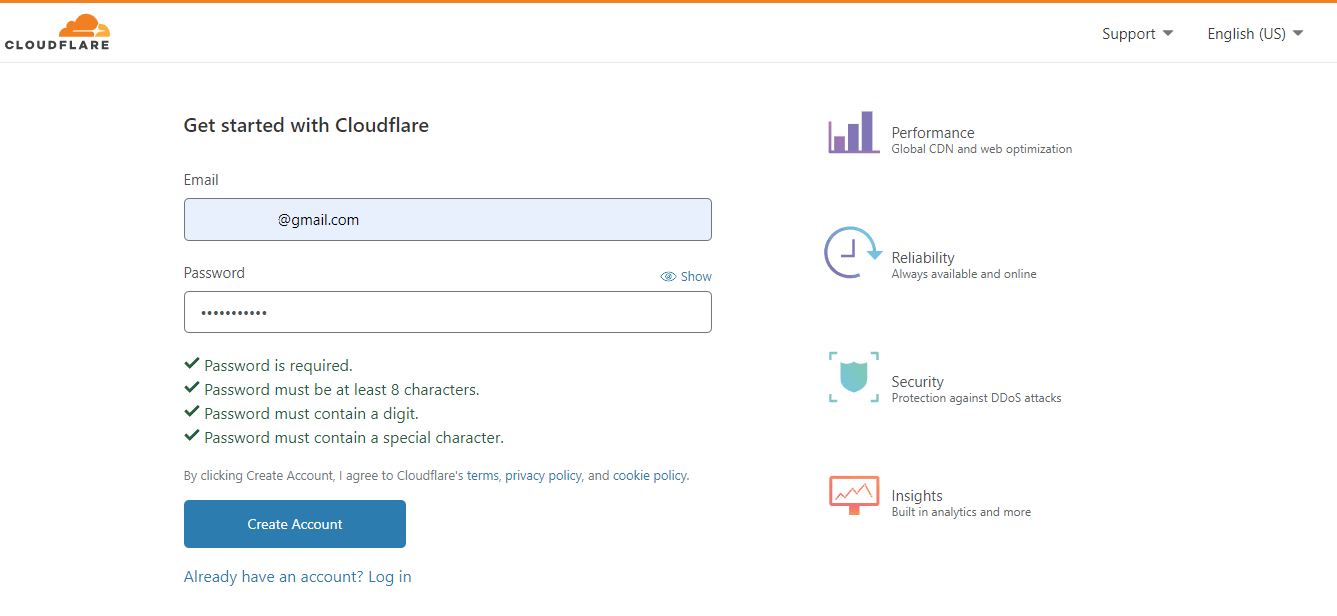
Task: Click checkmark next to 'Password is required'
Action: point(192,365)
